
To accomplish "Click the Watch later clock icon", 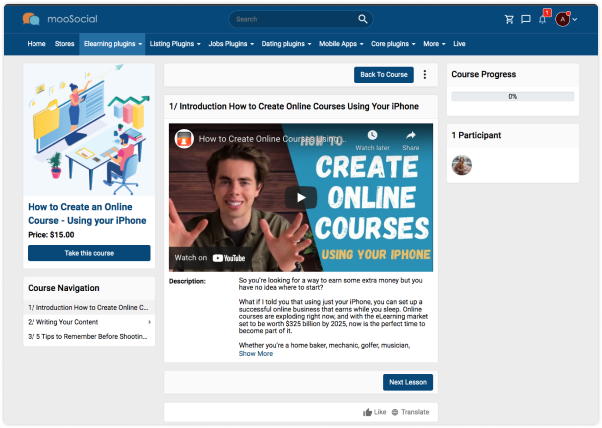I will [x=372, y=135].
